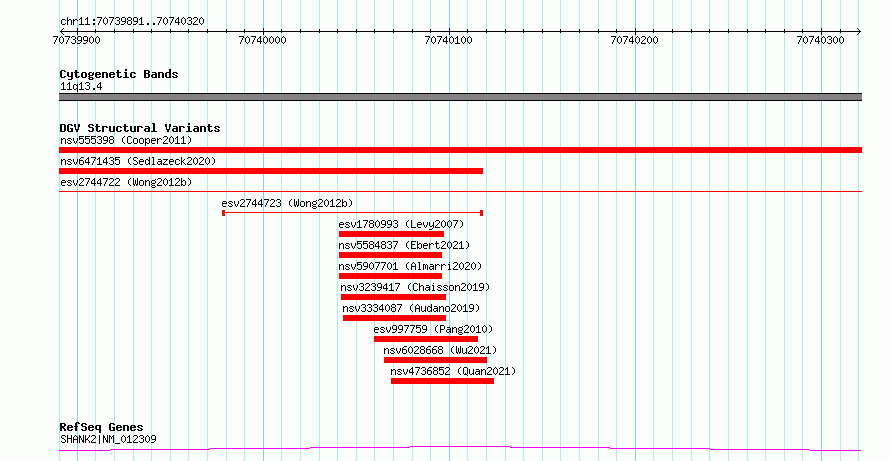The height and width of the screenshot is (461, 890).
Task: Click the 11q13.4 band label
Action: pos(81,87)
